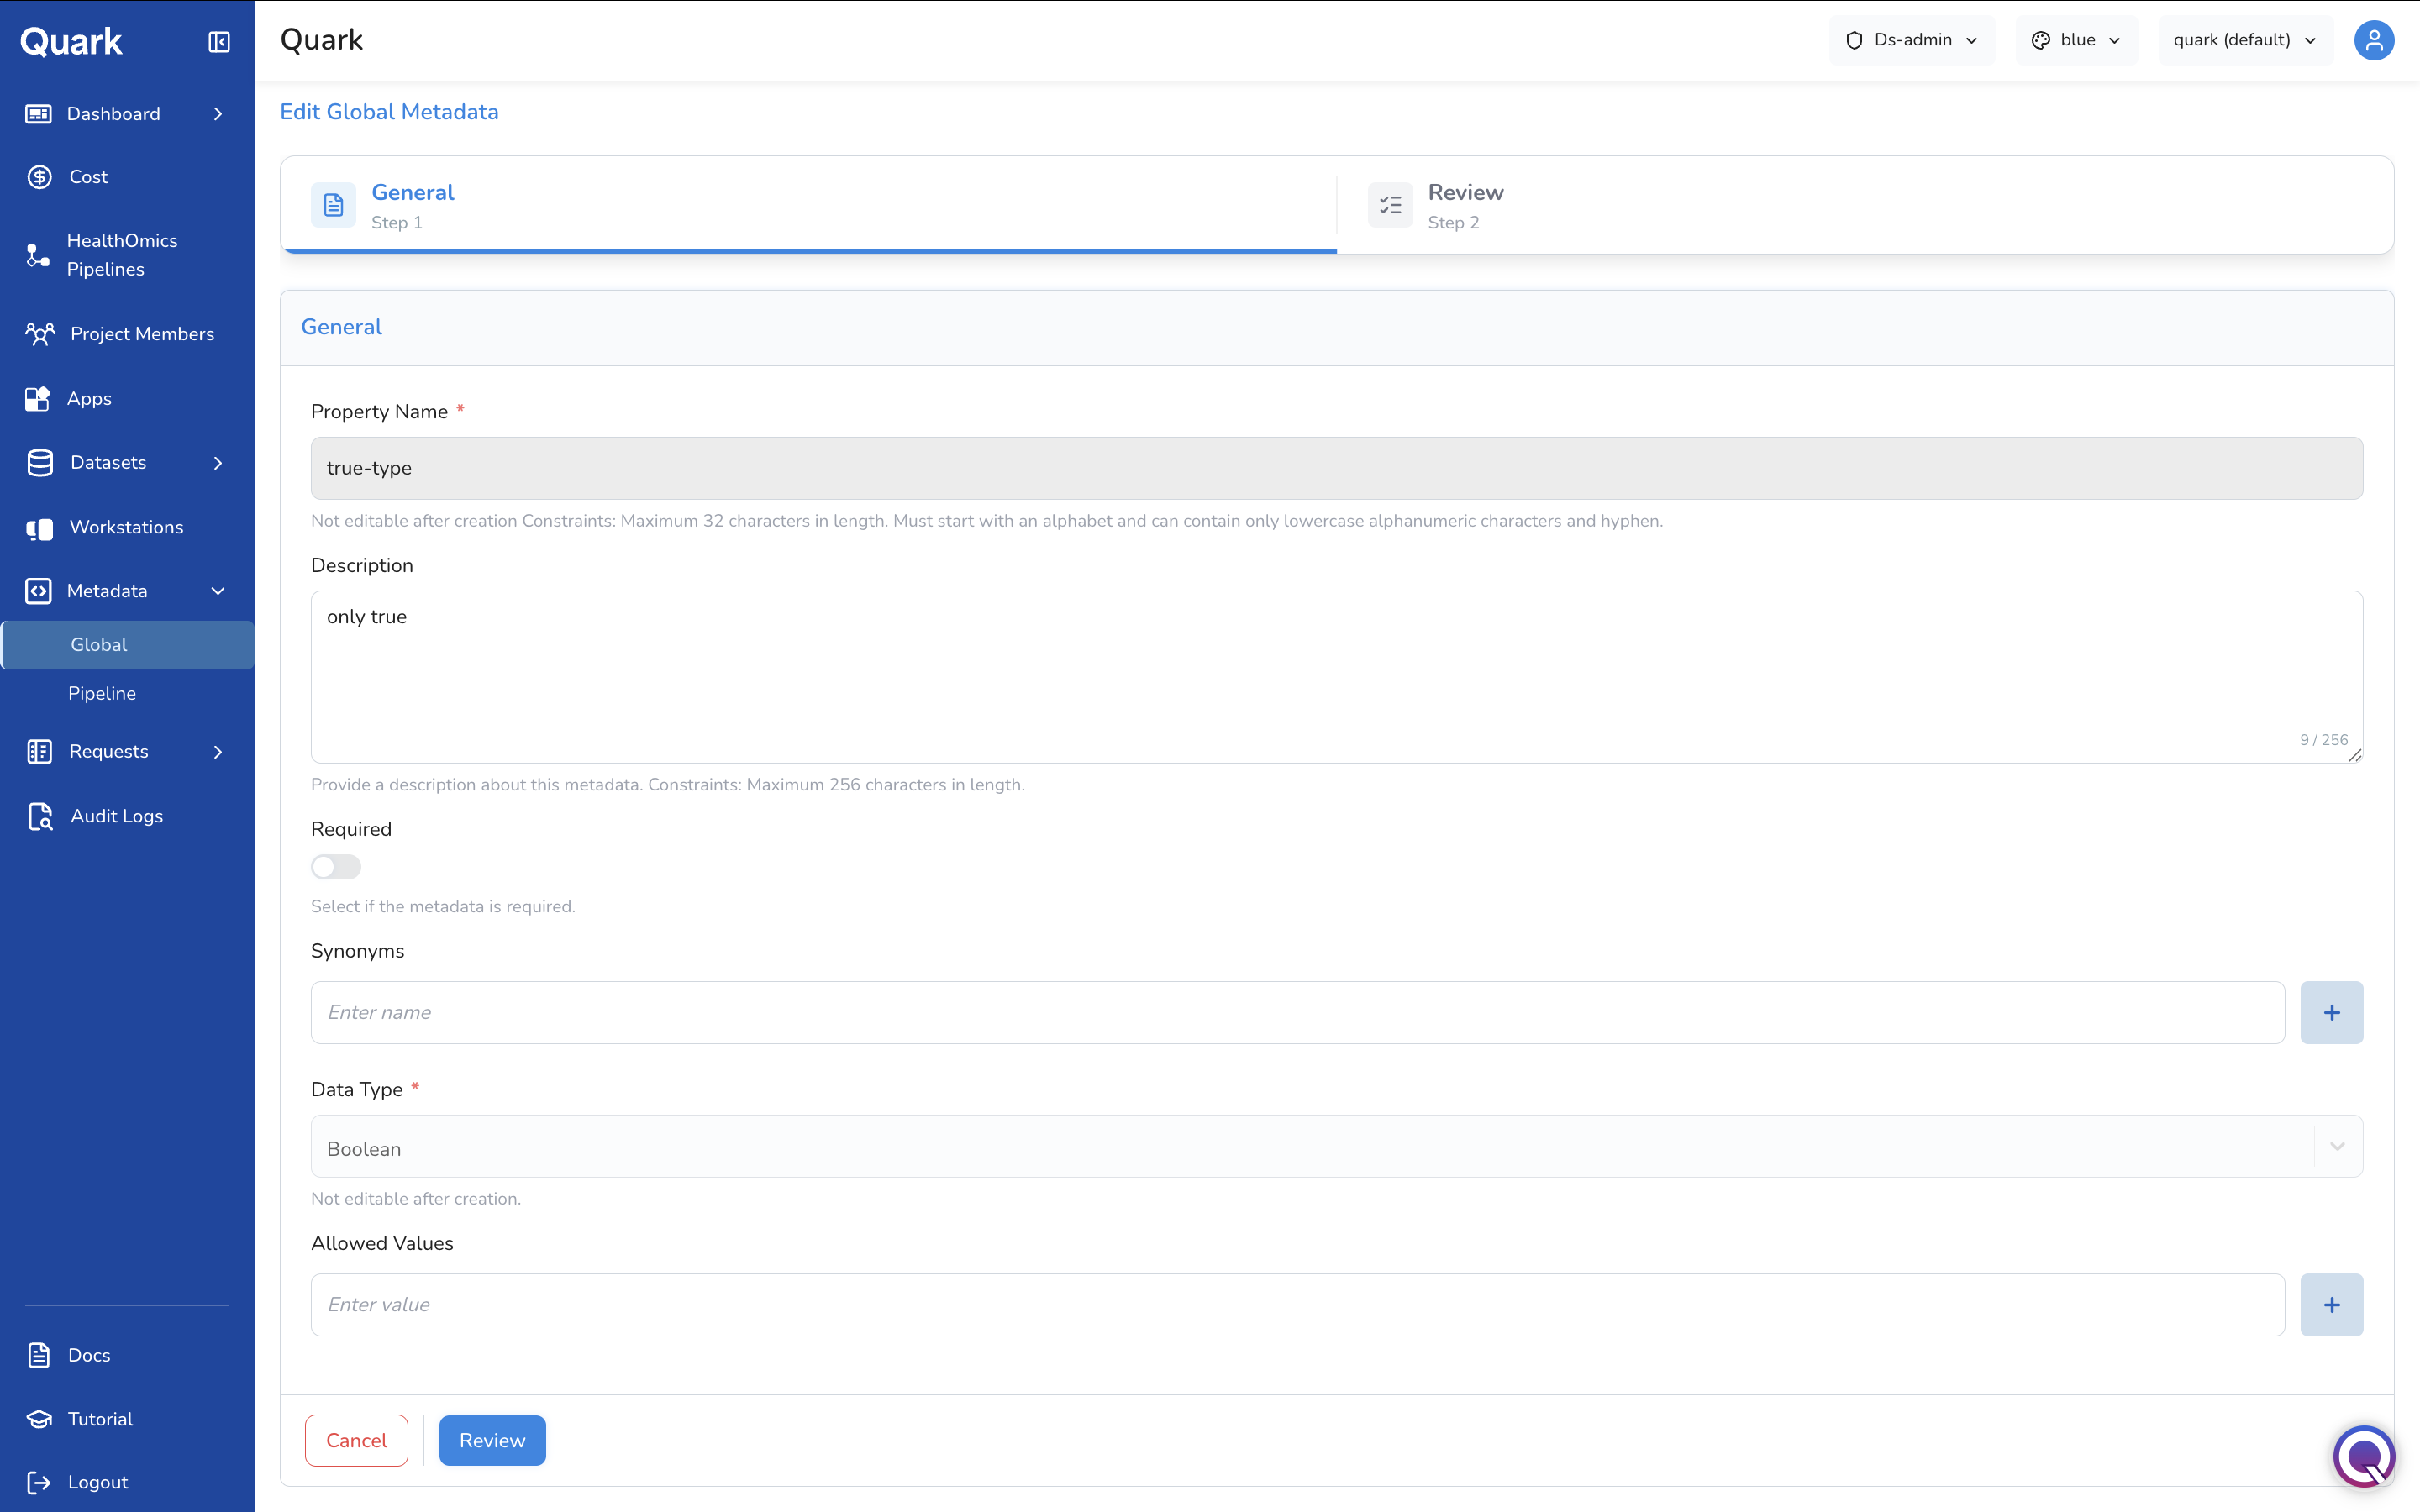Expand the Requests submenu chevron
This screenshot has width=2420, height=1512.
pyautogui.click(x=218, y=752)
